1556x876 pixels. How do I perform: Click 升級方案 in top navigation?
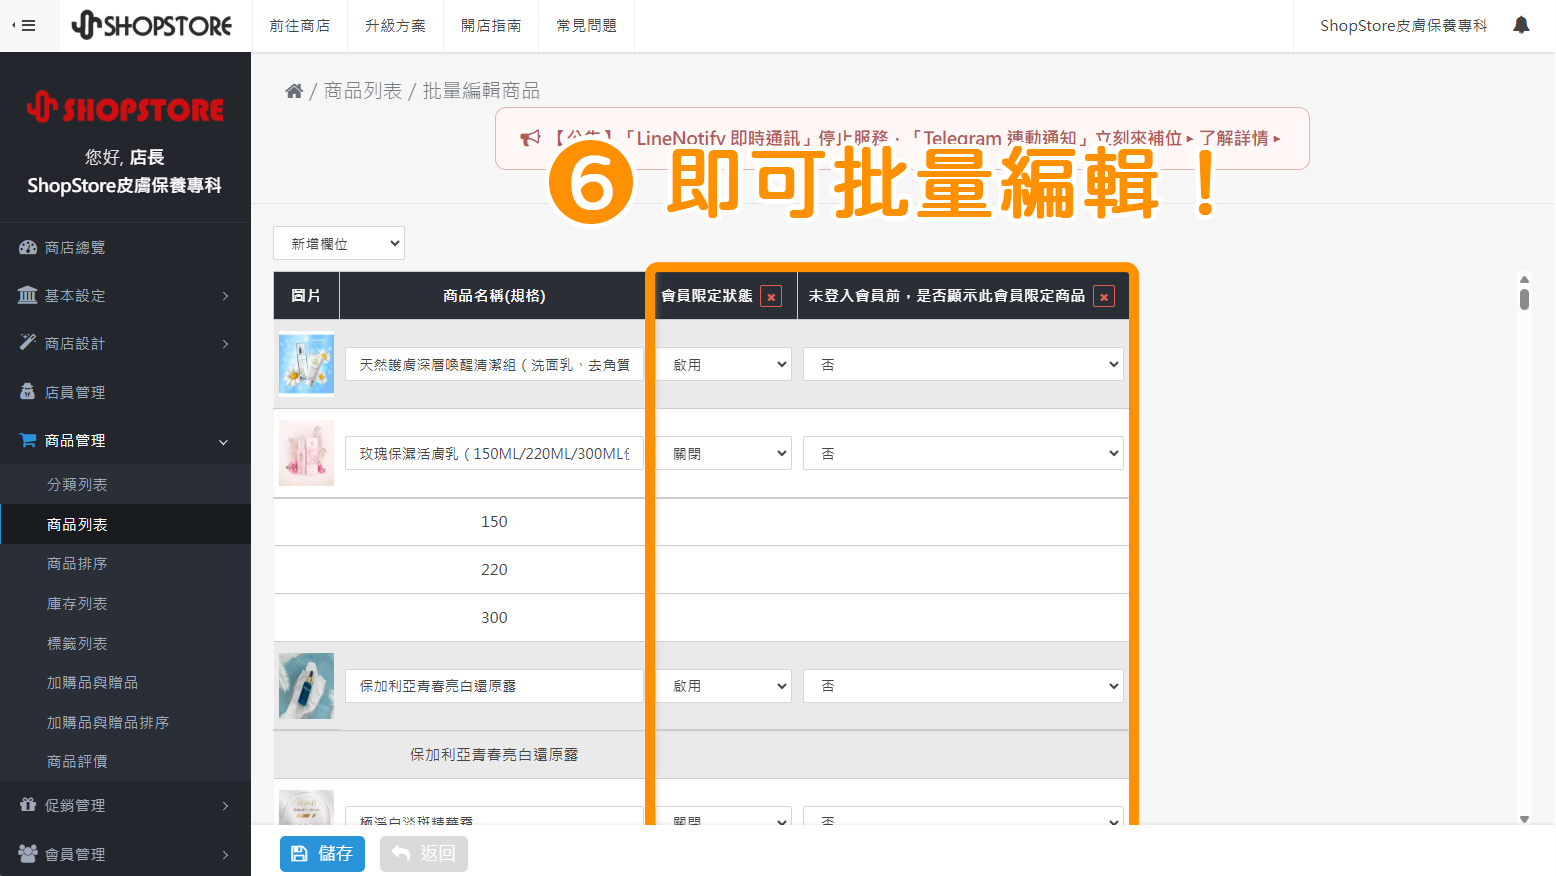(395, 25)
